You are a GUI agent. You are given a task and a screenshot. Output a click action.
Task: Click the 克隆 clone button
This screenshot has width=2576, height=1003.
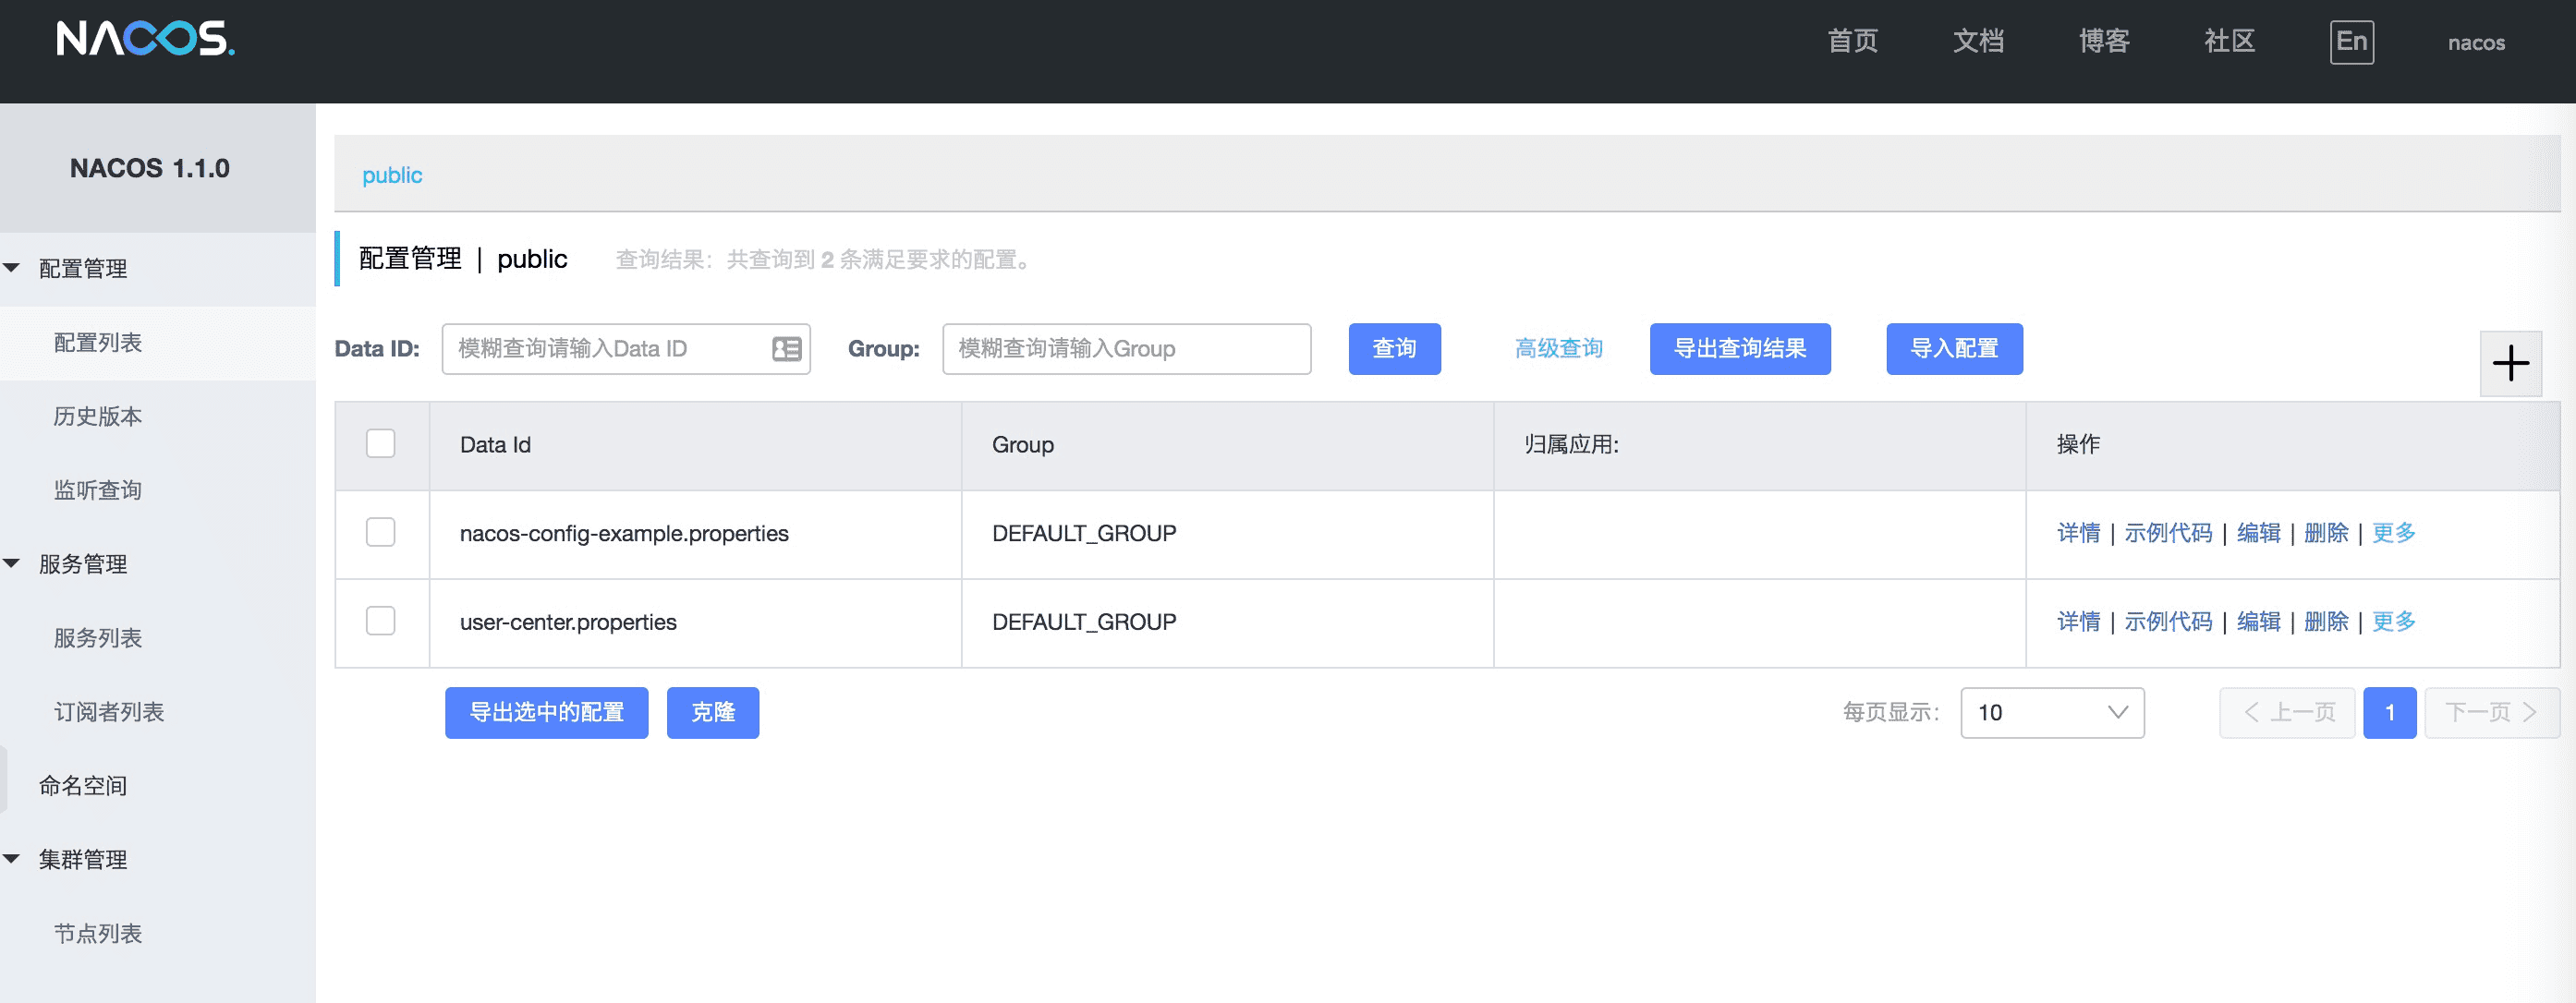[x=713, y=712]
